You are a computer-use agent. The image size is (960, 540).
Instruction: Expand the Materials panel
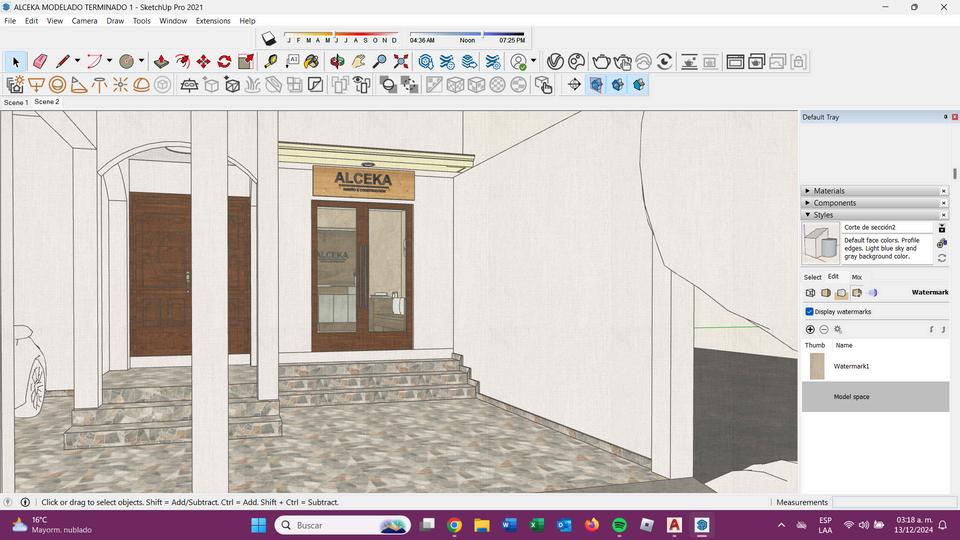point(829,191)
